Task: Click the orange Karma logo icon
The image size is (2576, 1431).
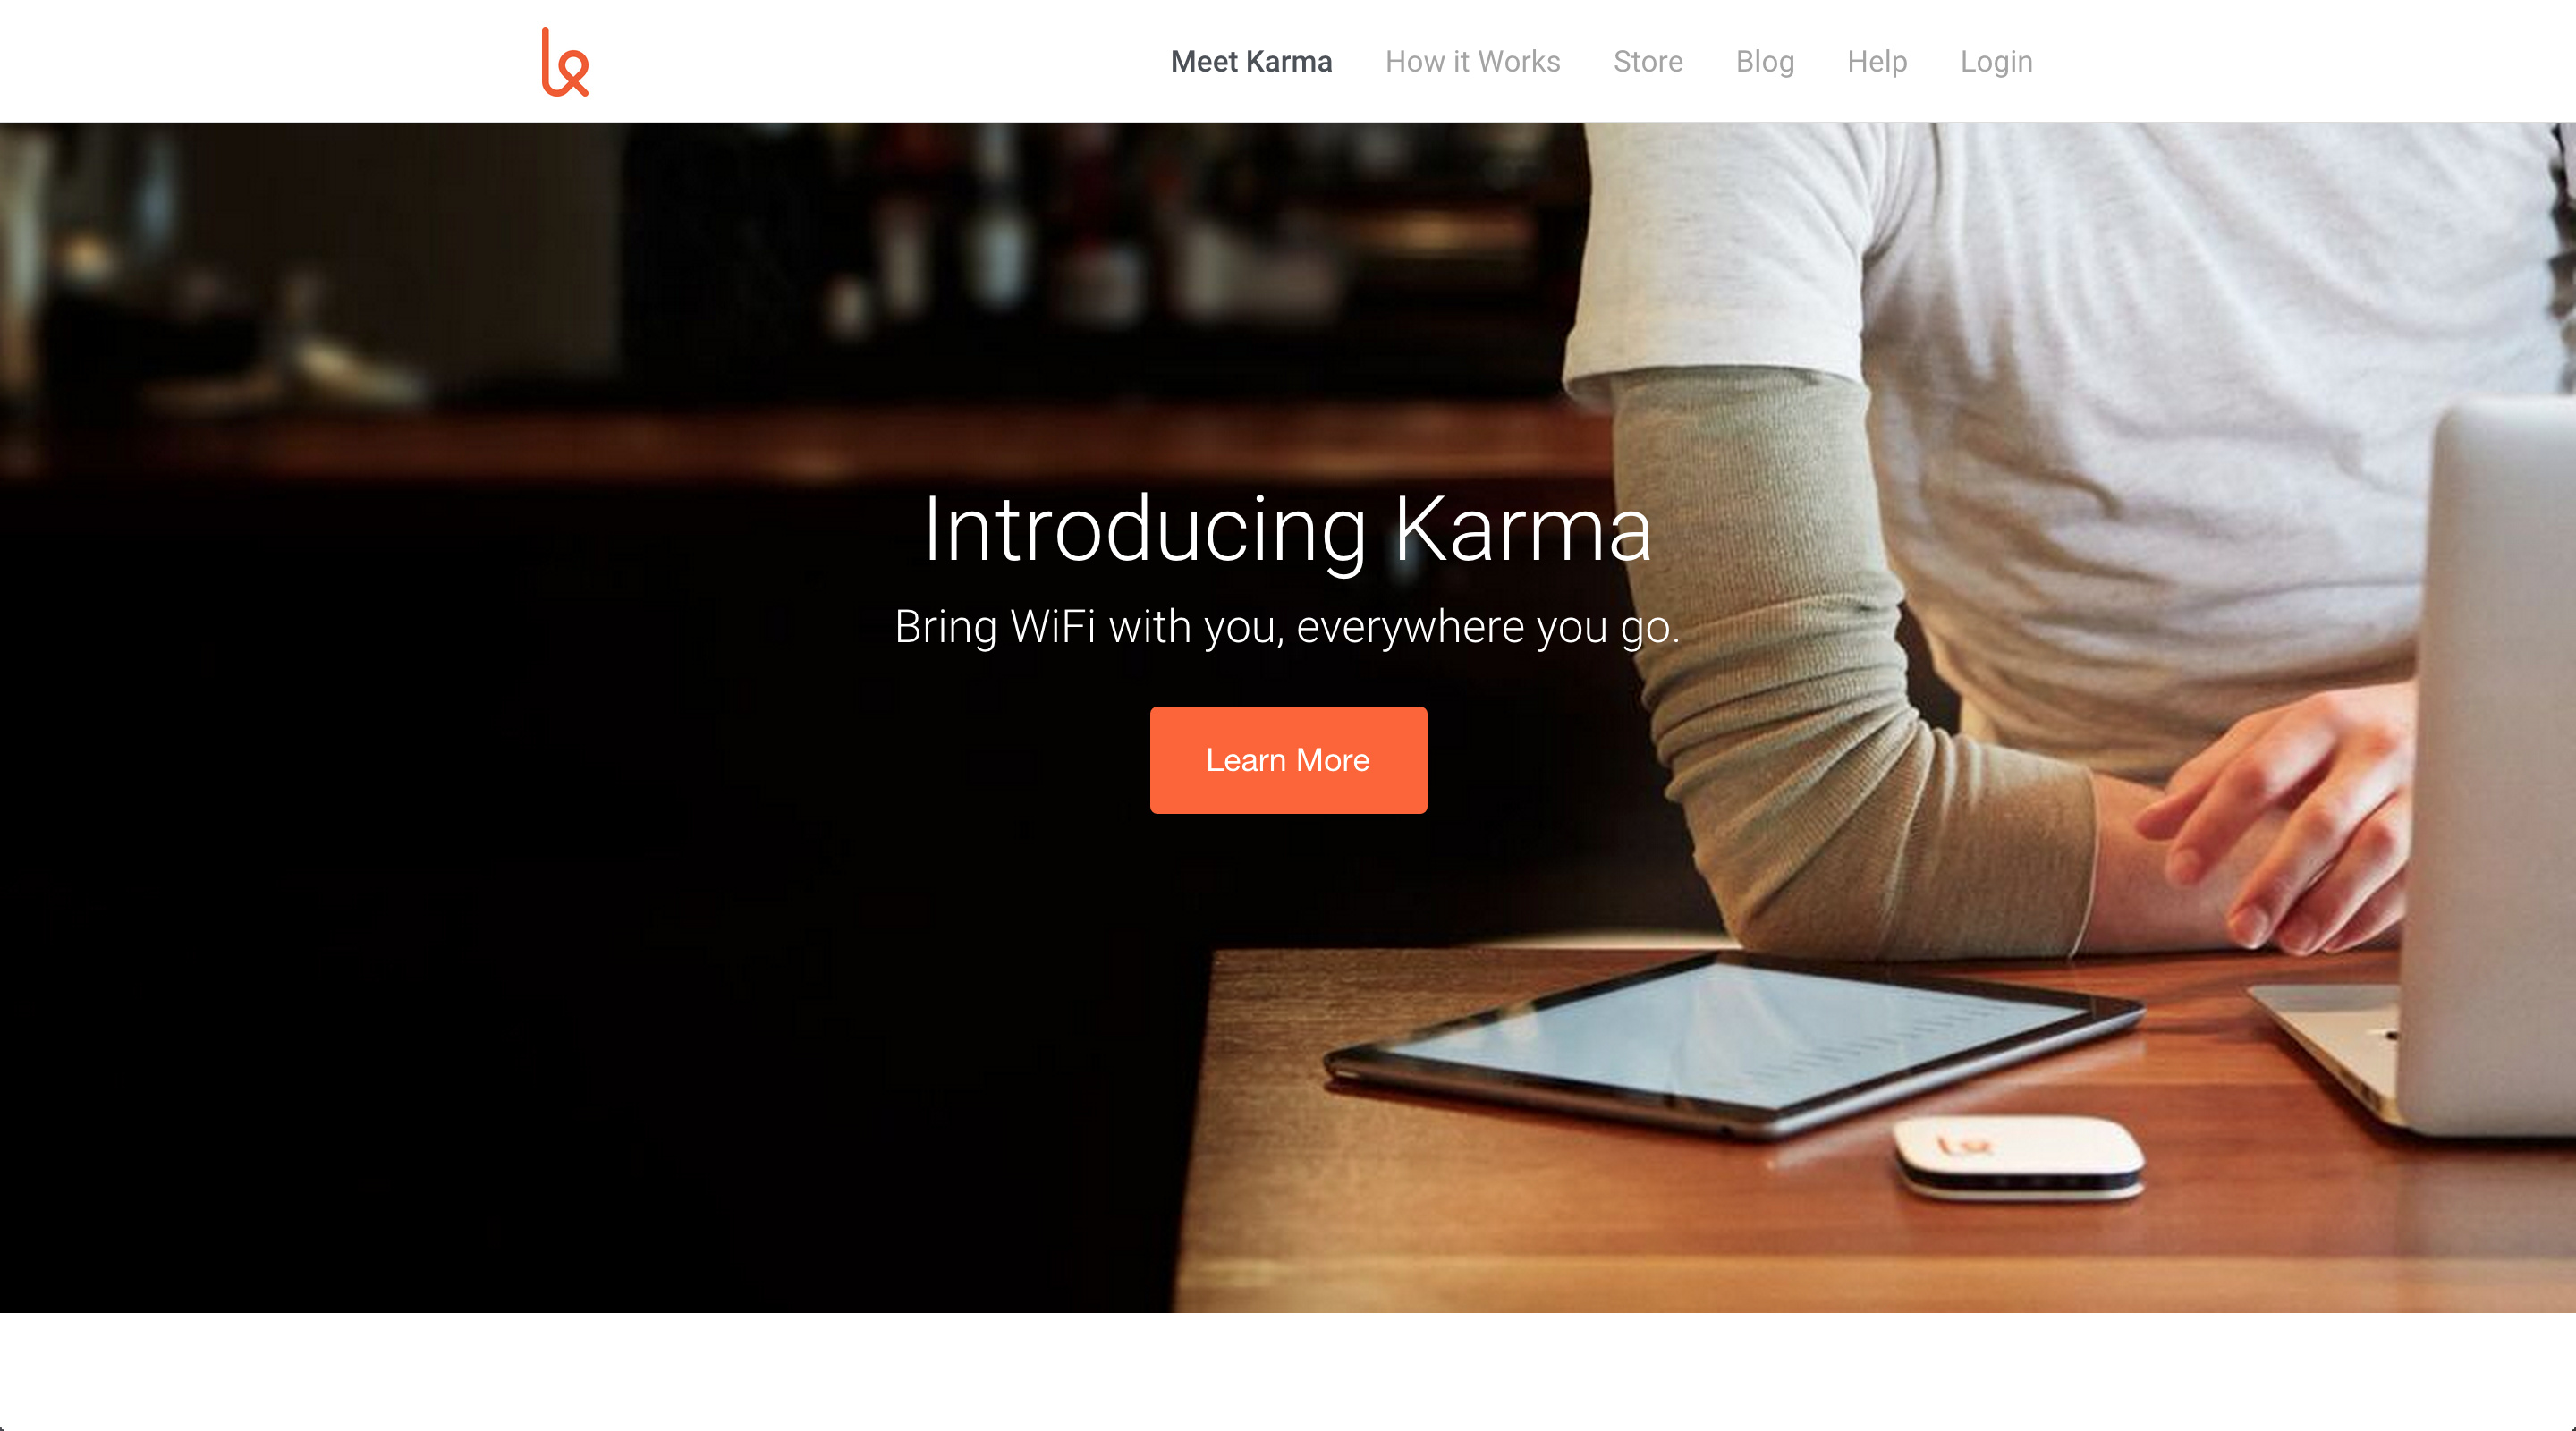Action: pos(565,62)
